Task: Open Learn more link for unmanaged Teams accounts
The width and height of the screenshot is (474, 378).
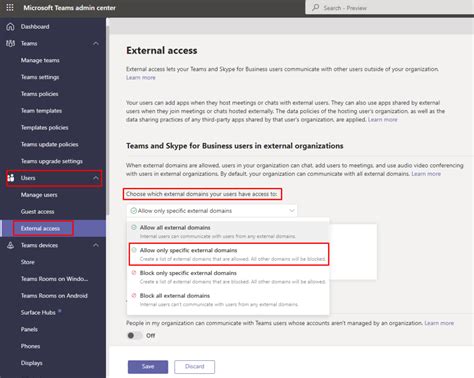Action: tap(439, 323)
